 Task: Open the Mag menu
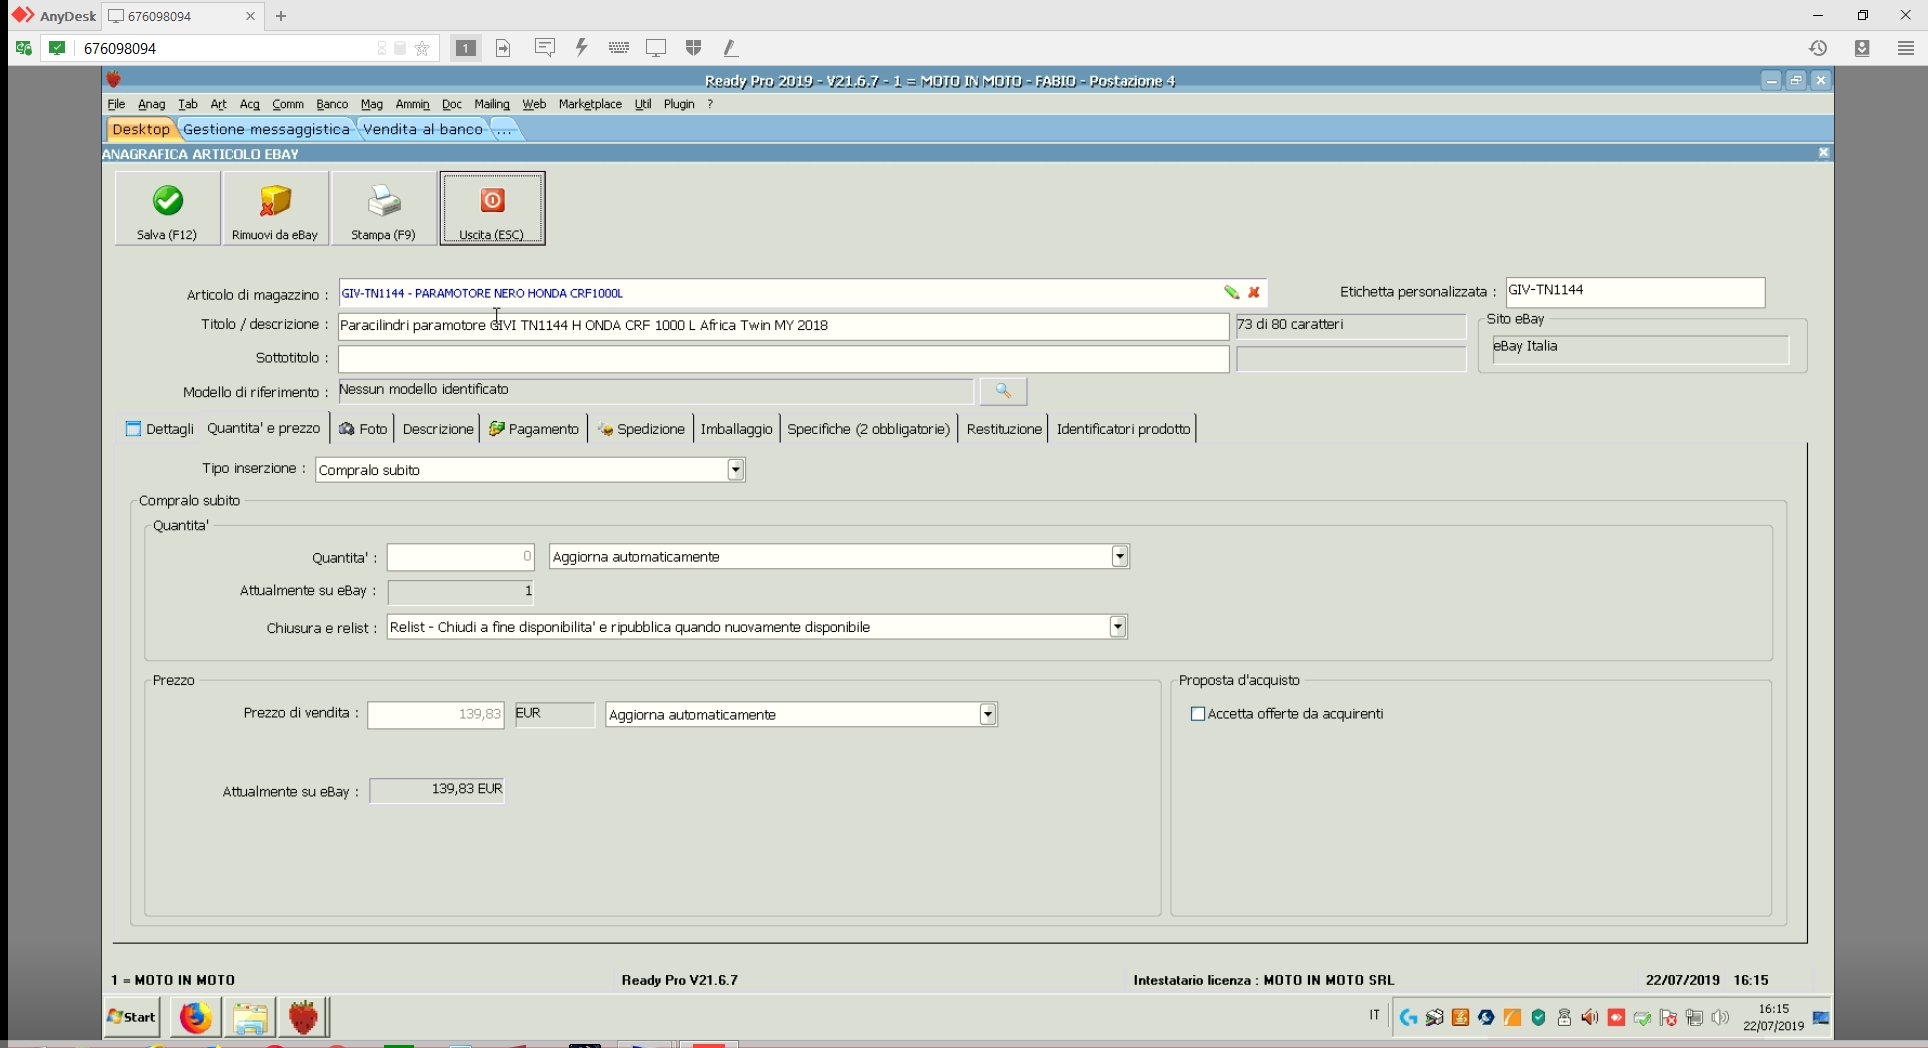coord(372,104)
